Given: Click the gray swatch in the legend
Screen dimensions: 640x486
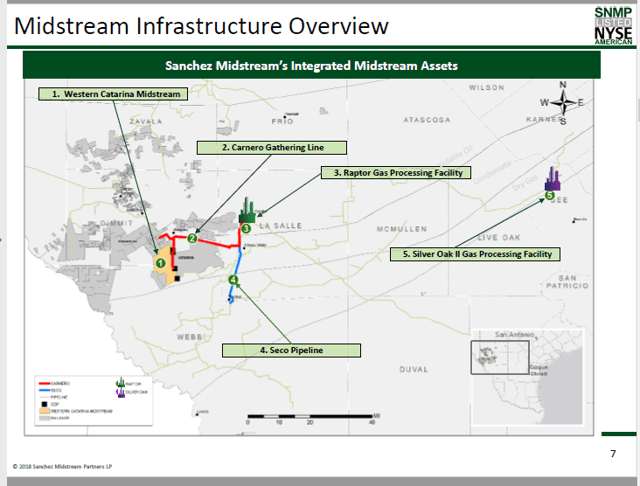Looking at the screenshot, I should (x=44, y=418).
